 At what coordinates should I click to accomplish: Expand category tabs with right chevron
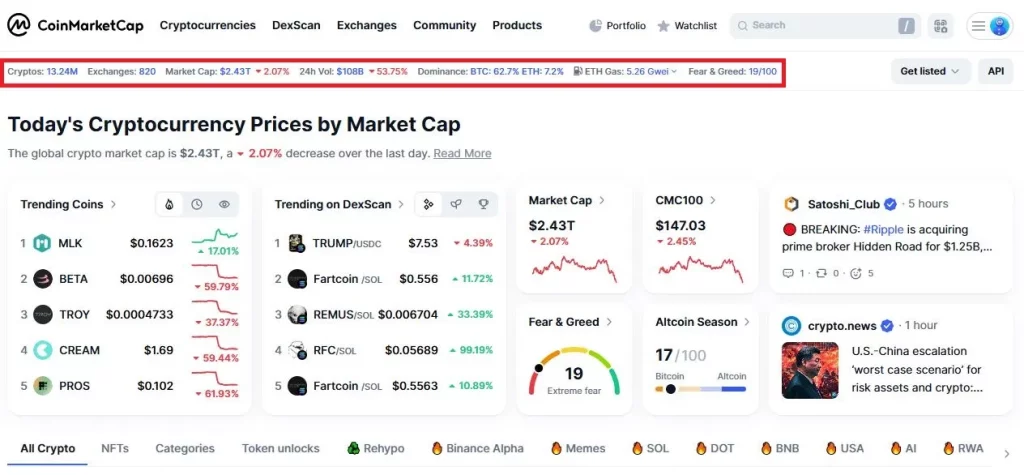[x=1006, y=453]
